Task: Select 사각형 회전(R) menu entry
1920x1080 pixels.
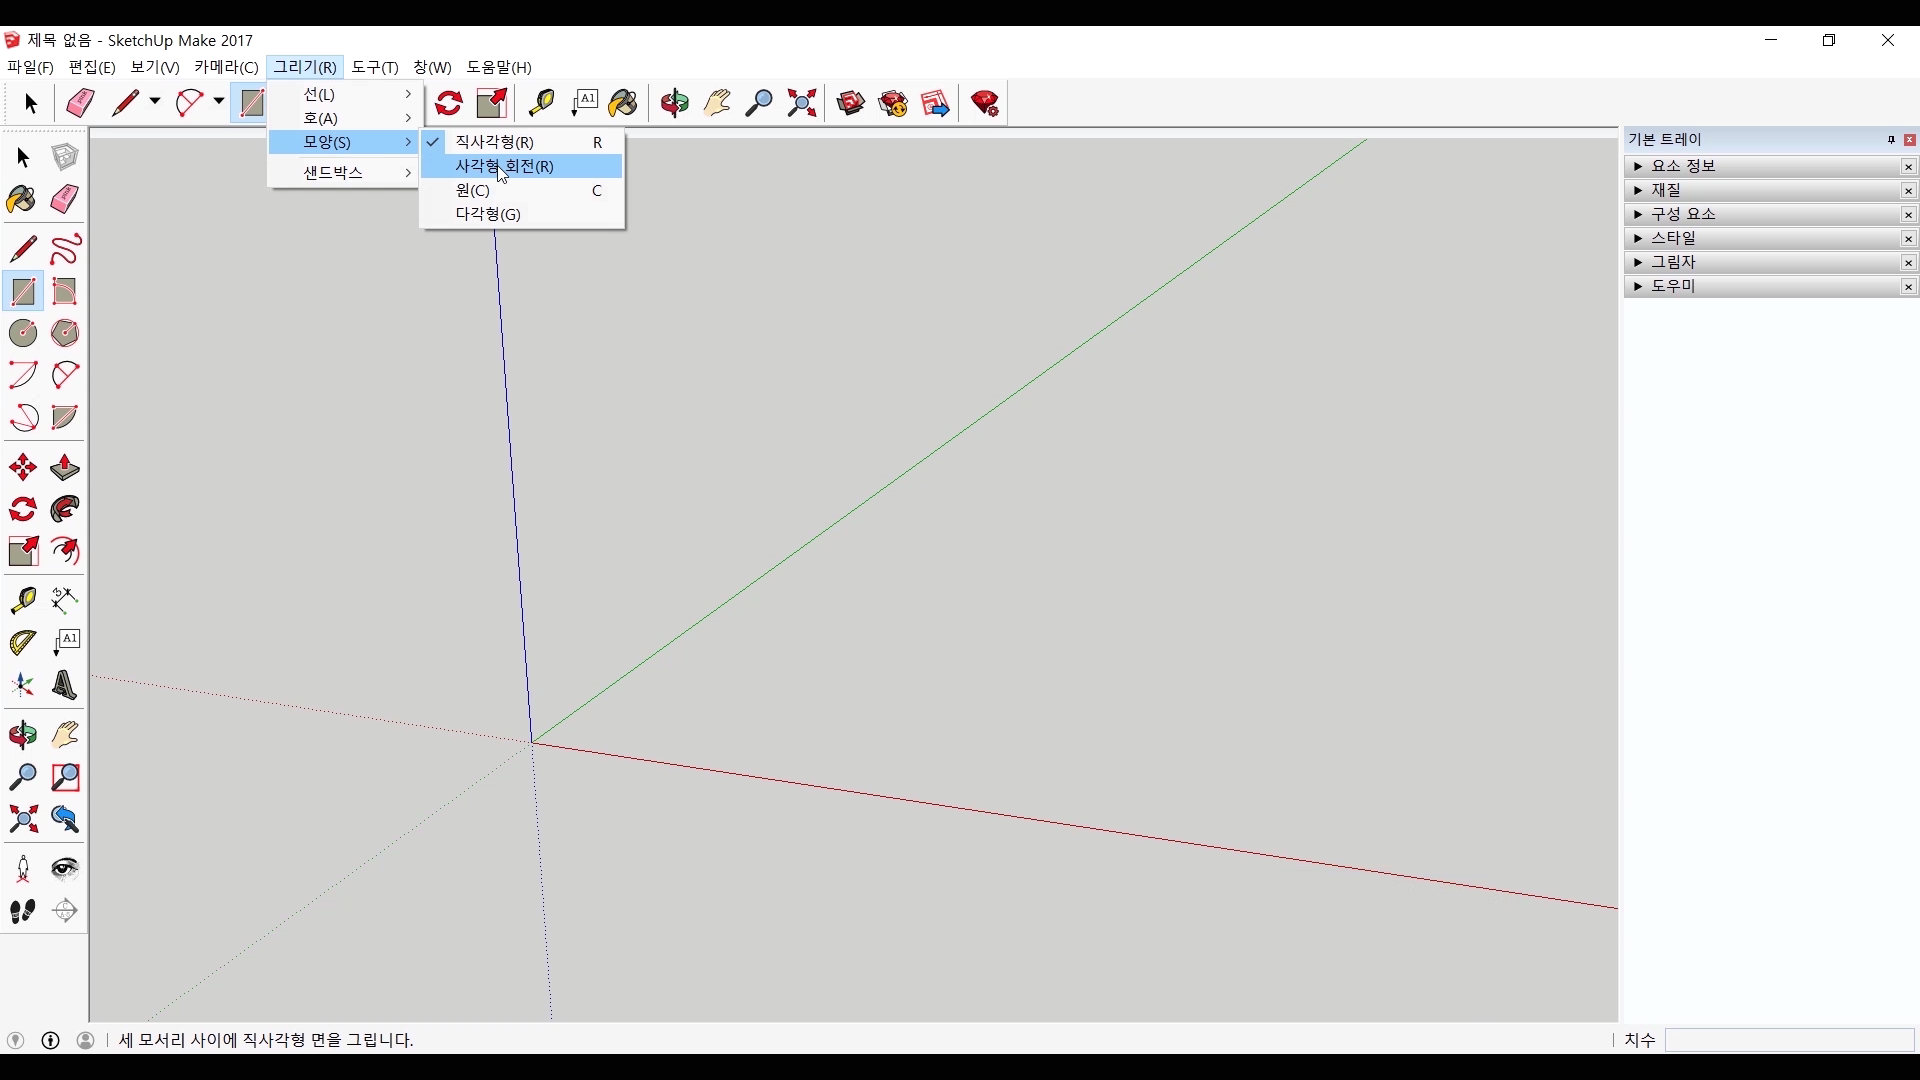Action: click(x=504, y=166)
